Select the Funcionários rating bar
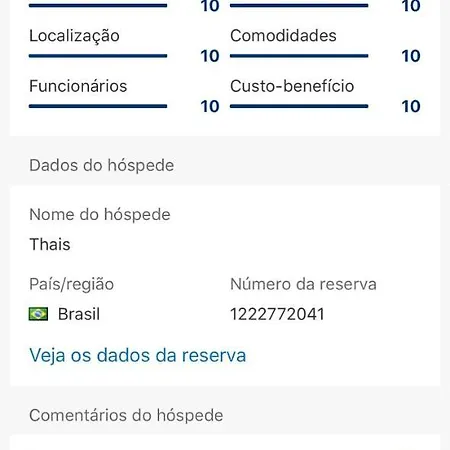 98,106
